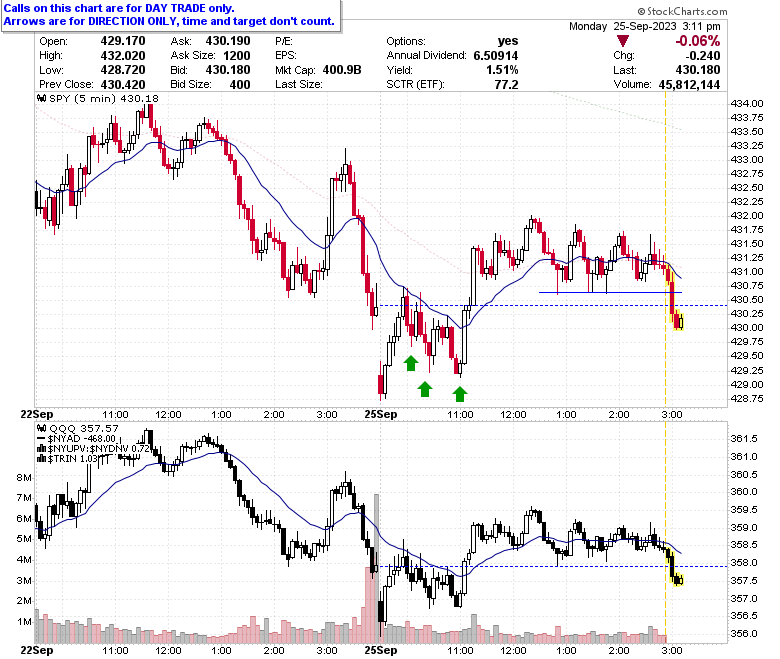Viewport: 780px width, 659px height.
Task: Click the 3M volume axis label
Action: (x=24, y=580)
